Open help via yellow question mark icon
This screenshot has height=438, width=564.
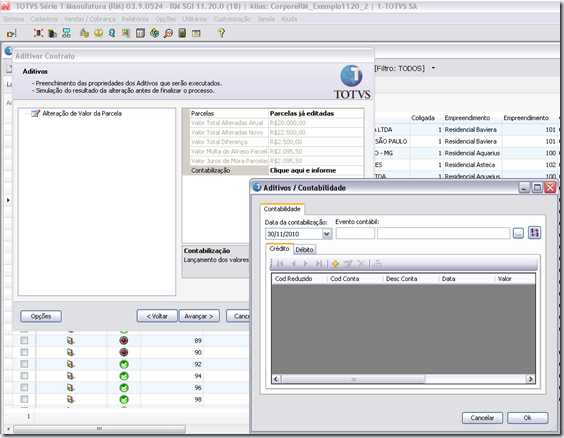222,33
